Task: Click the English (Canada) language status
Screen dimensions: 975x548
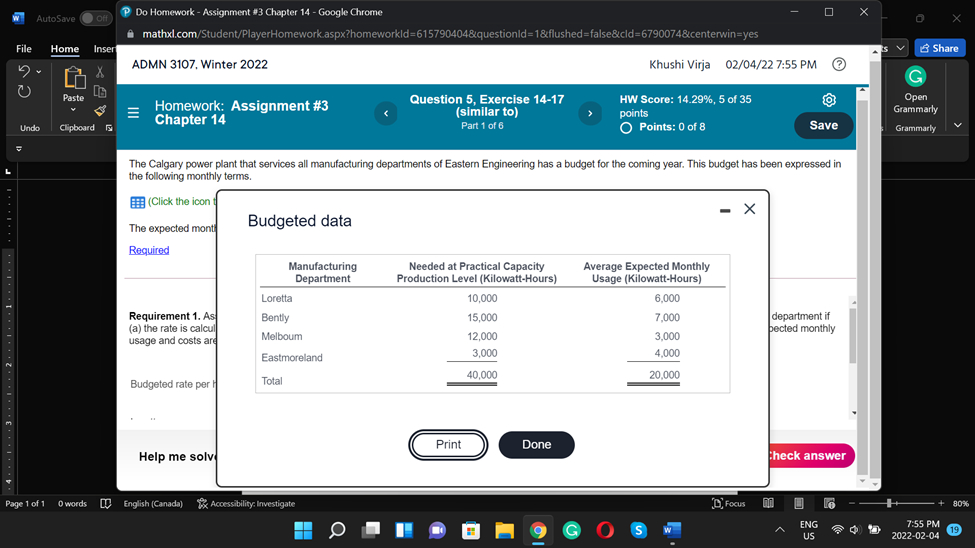Action: [x=153, y=504]
